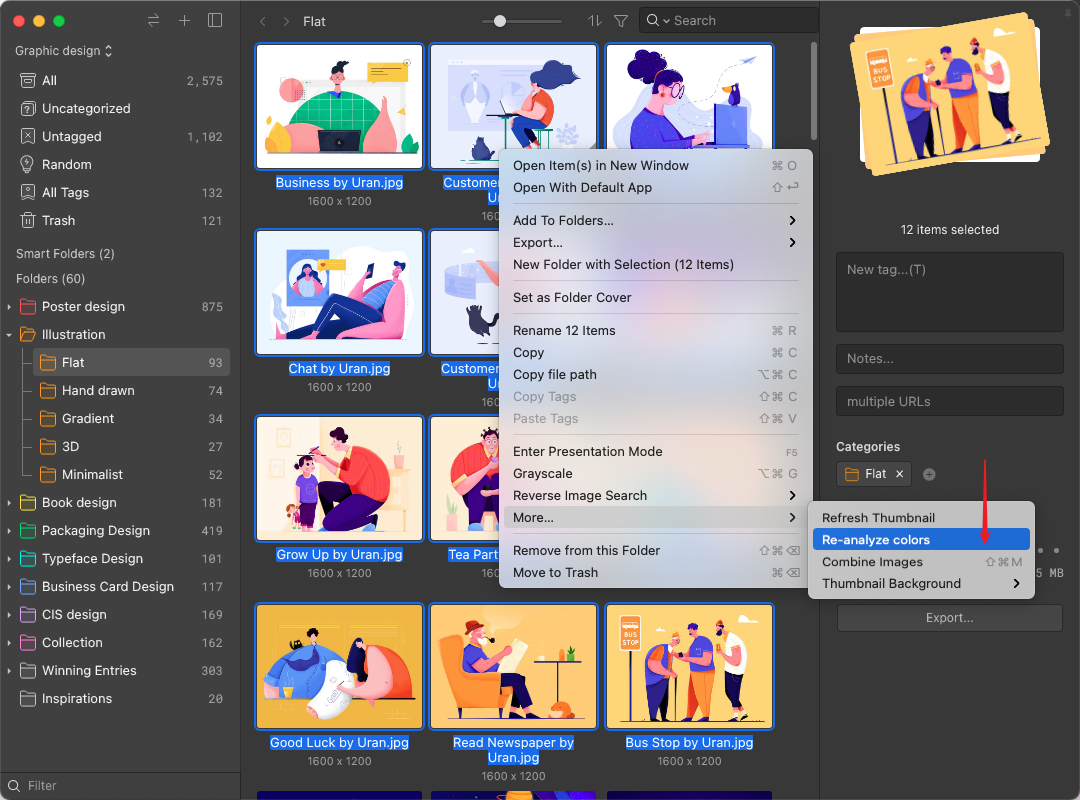The height and width of the screenshot is (800, 1080).
Task: Select the Untagged icon
Action: pos(28,136)
